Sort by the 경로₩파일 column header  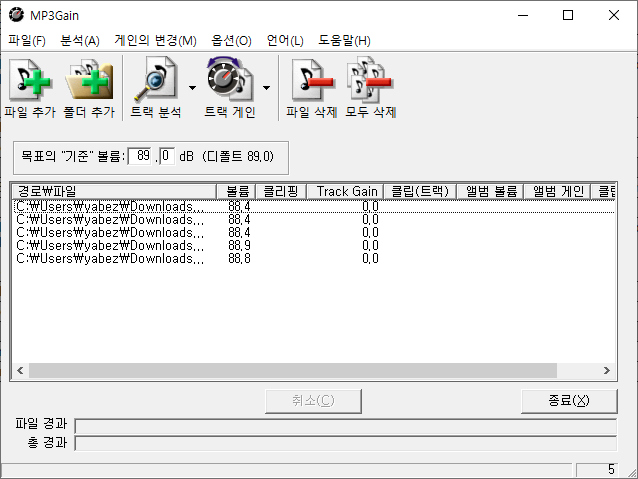click(x=114, y=191)
